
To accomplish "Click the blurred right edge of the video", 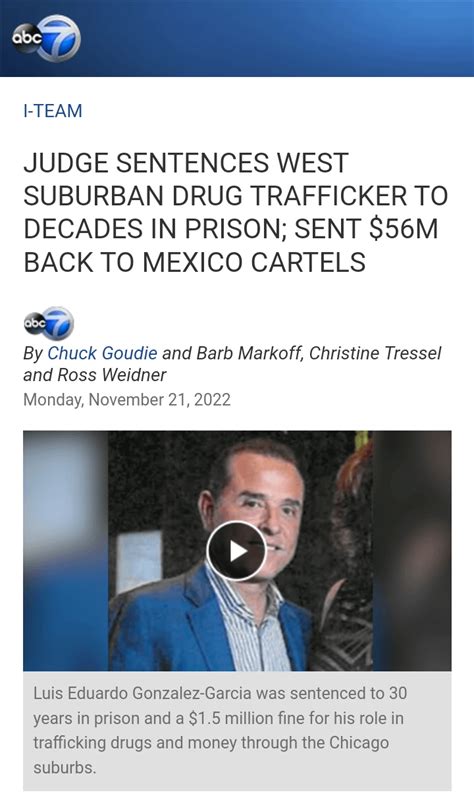I will pos(412,551).
